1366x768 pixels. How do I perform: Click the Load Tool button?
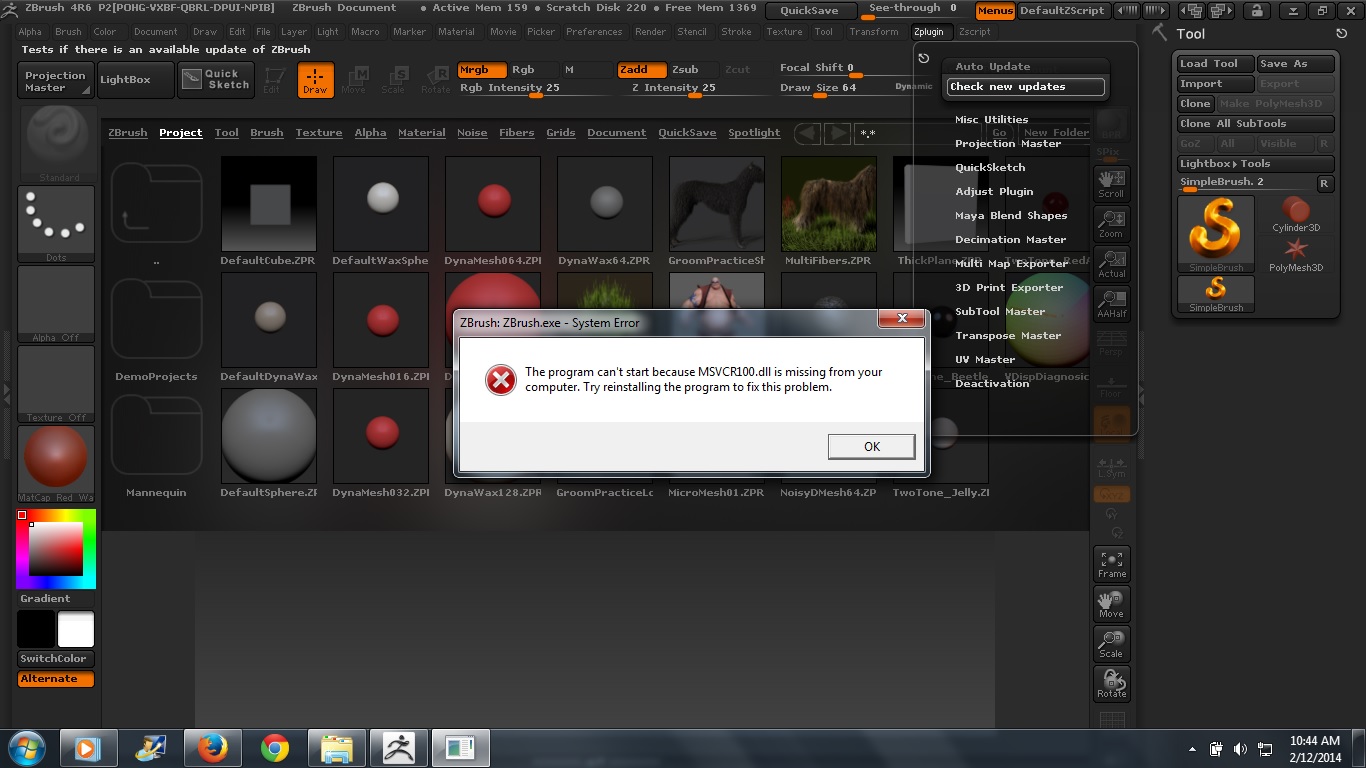(1215, 64)
